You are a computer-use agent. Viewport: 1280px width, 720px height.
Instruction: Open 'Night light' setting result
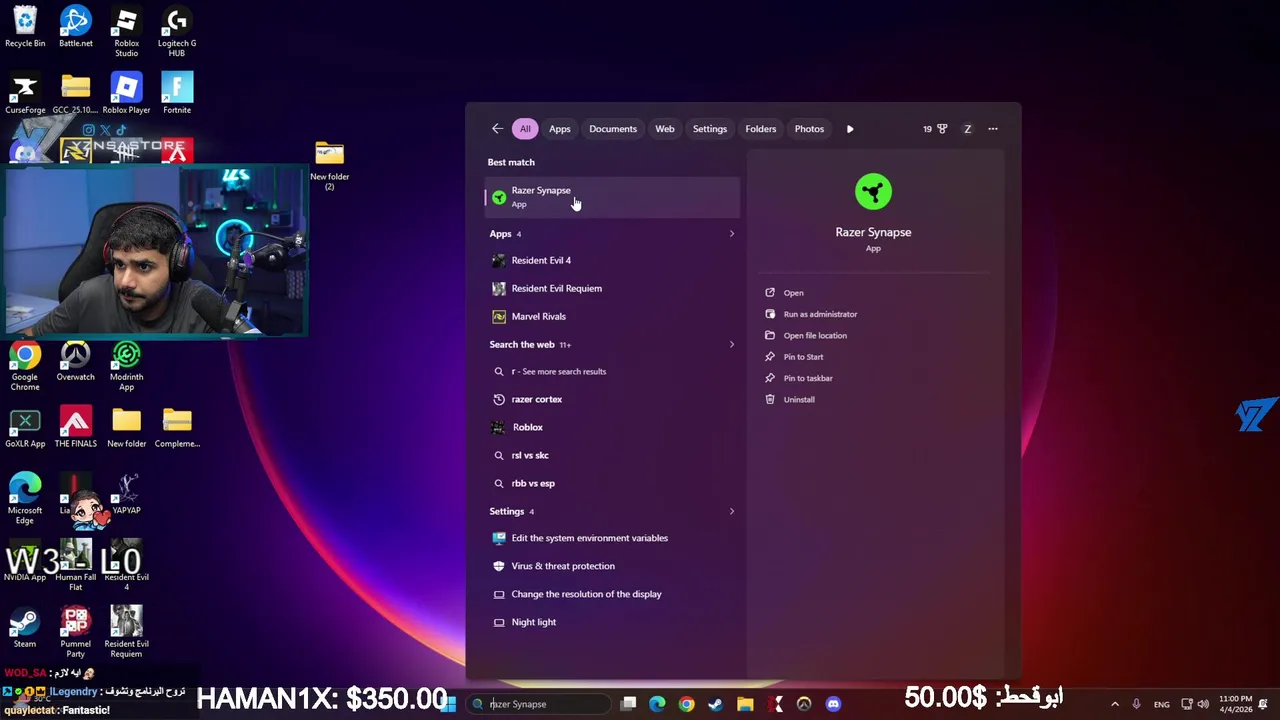tap(612, 622)
